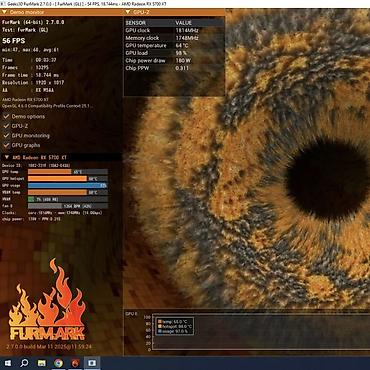This screenshot has height=370, width=370.
Task: Click the graph legend box in GPU 0 graph
Action: pos(175,326)
